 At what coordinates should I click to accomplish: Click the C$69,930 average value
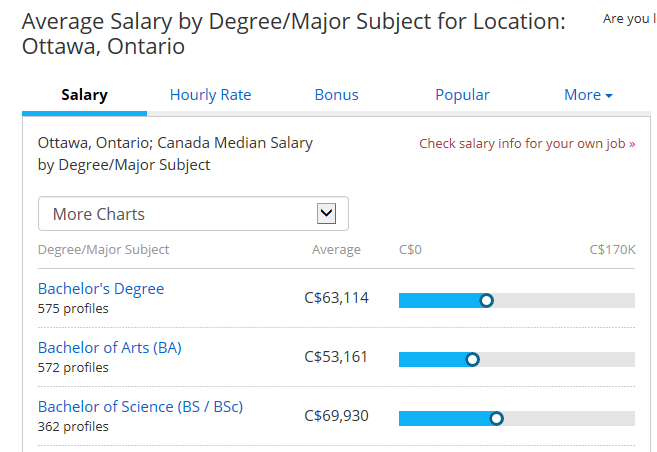click(336, 416)
